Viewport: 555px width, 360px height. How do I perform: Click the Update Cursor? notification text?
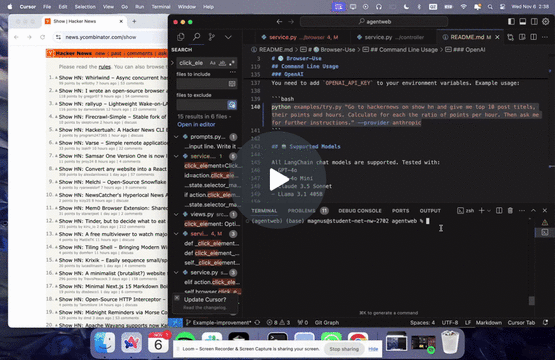[205, 299]
